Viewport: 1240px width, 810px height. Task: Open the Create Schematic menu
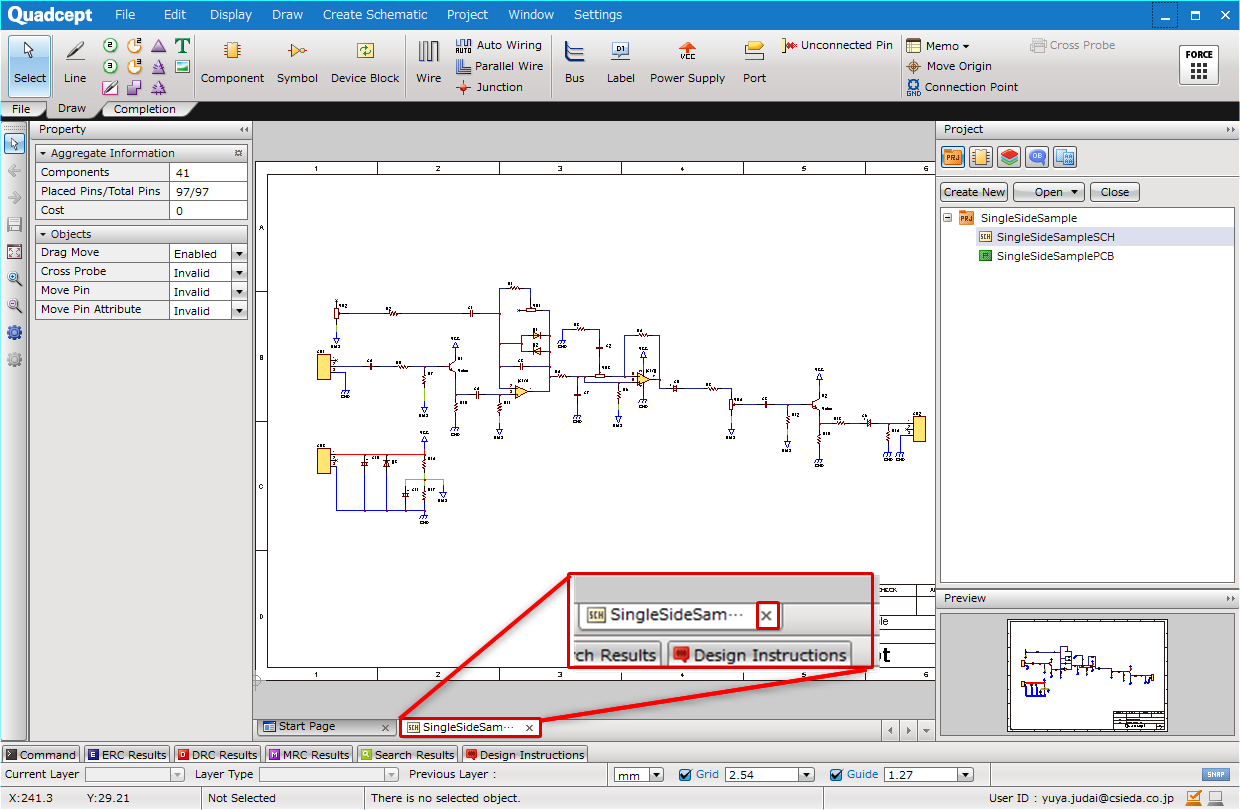pos(375,14)
